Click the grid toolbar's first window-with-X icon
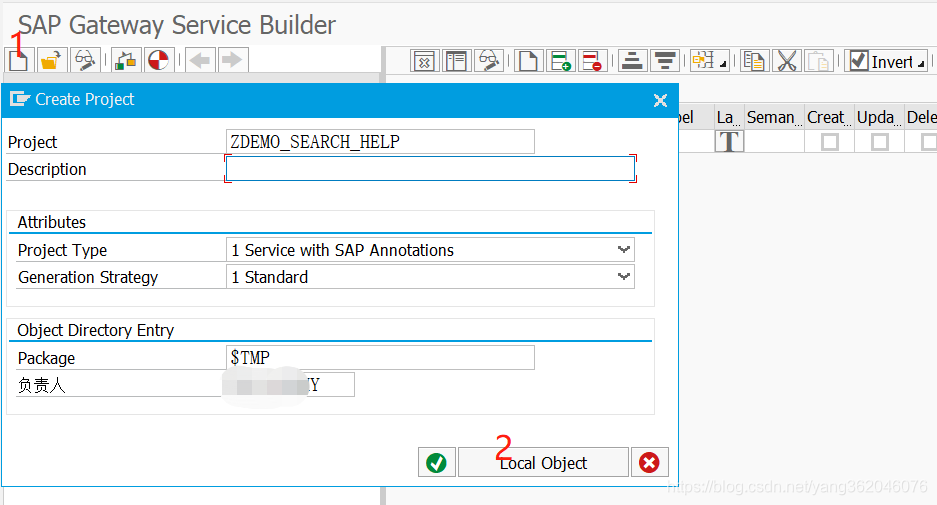The width and height of the screenshot is (937, 505). tap(424, 61)
